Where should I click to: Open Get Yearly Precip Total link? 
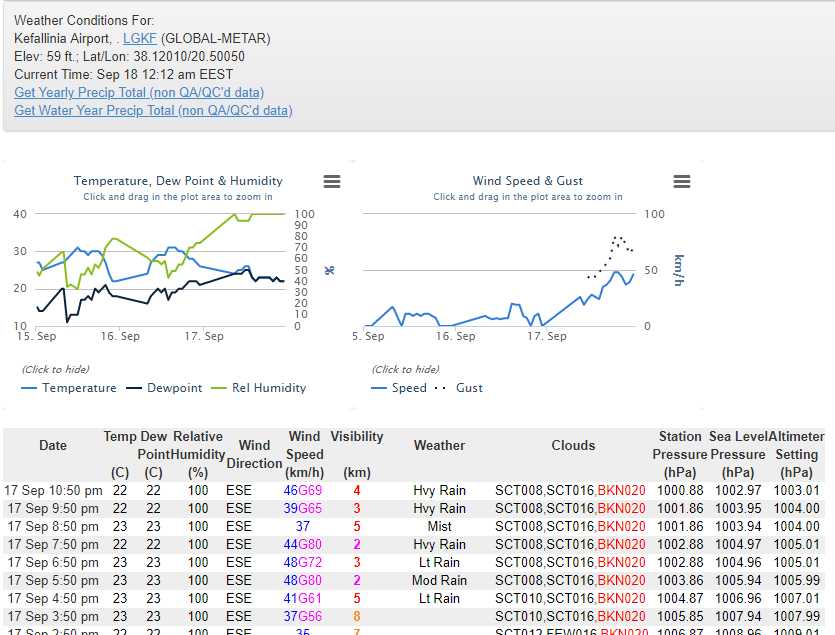tap(139, 92)
